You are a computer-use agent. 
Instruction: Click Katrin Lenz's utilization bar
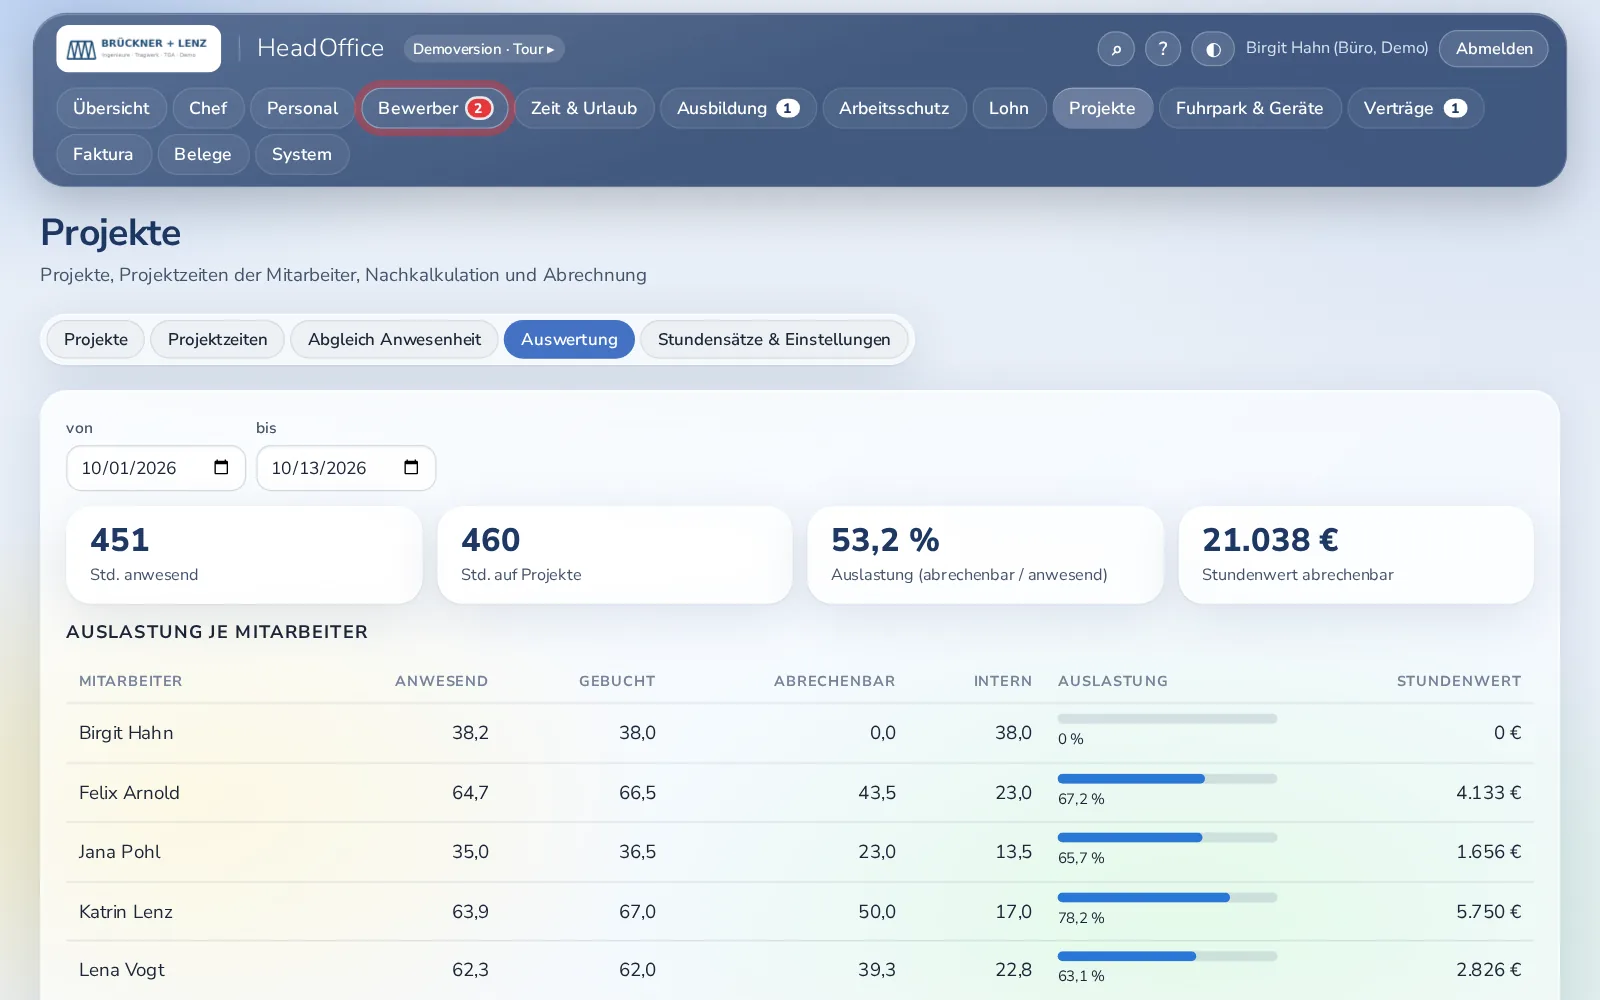1167,898
